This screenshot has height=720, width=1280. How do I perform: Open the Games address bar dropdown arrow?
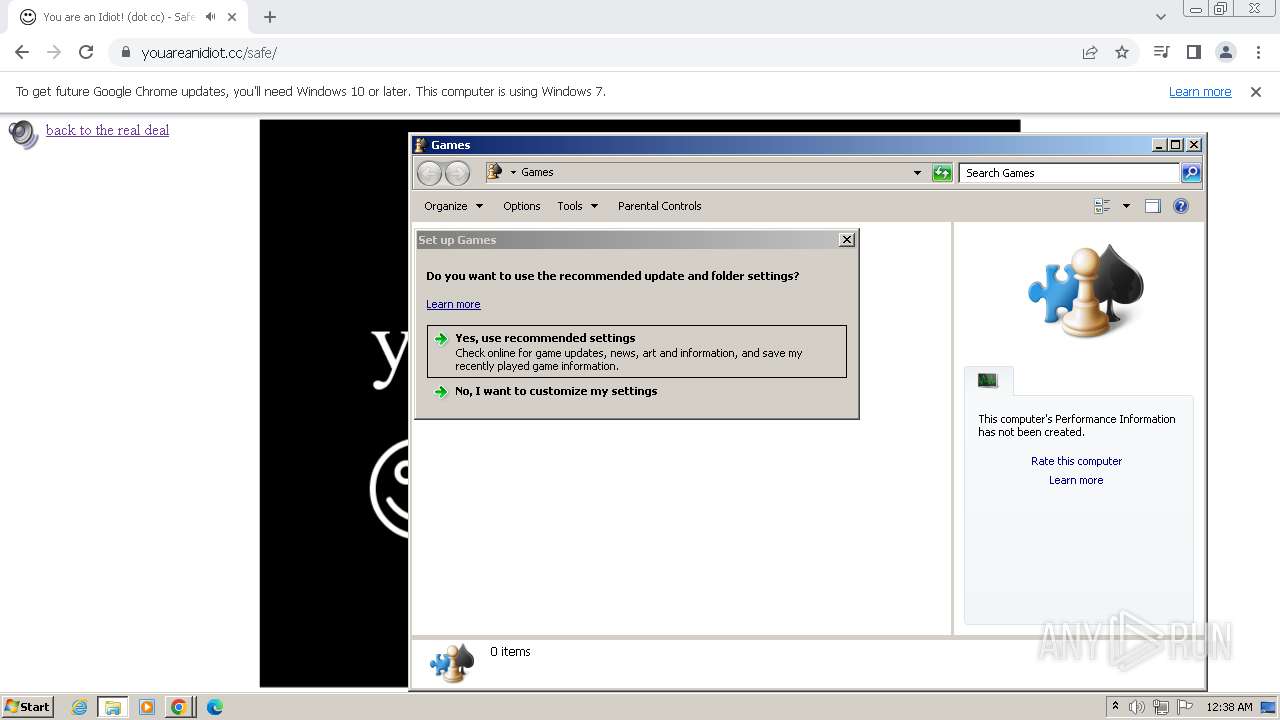[917, 173]
